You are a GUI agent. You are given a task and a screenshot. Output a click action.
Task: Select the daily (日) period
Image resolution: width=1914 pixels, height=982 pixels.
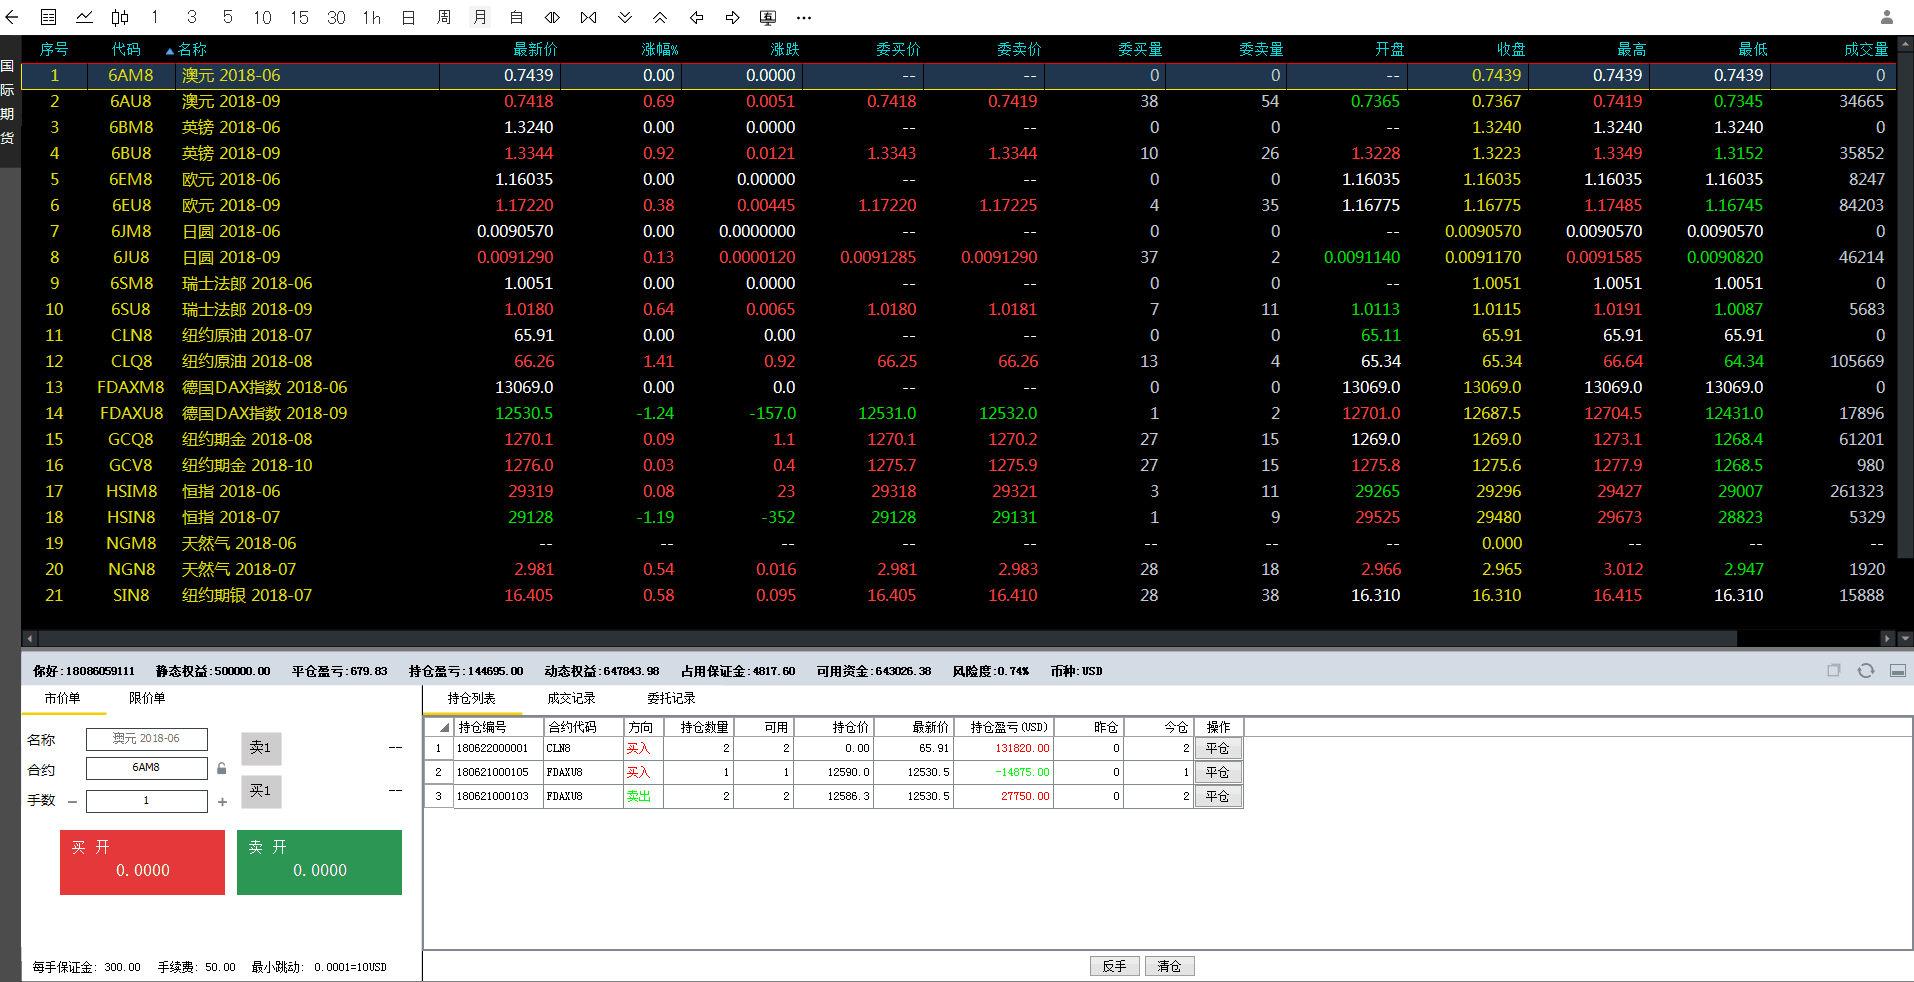point(408,17)
